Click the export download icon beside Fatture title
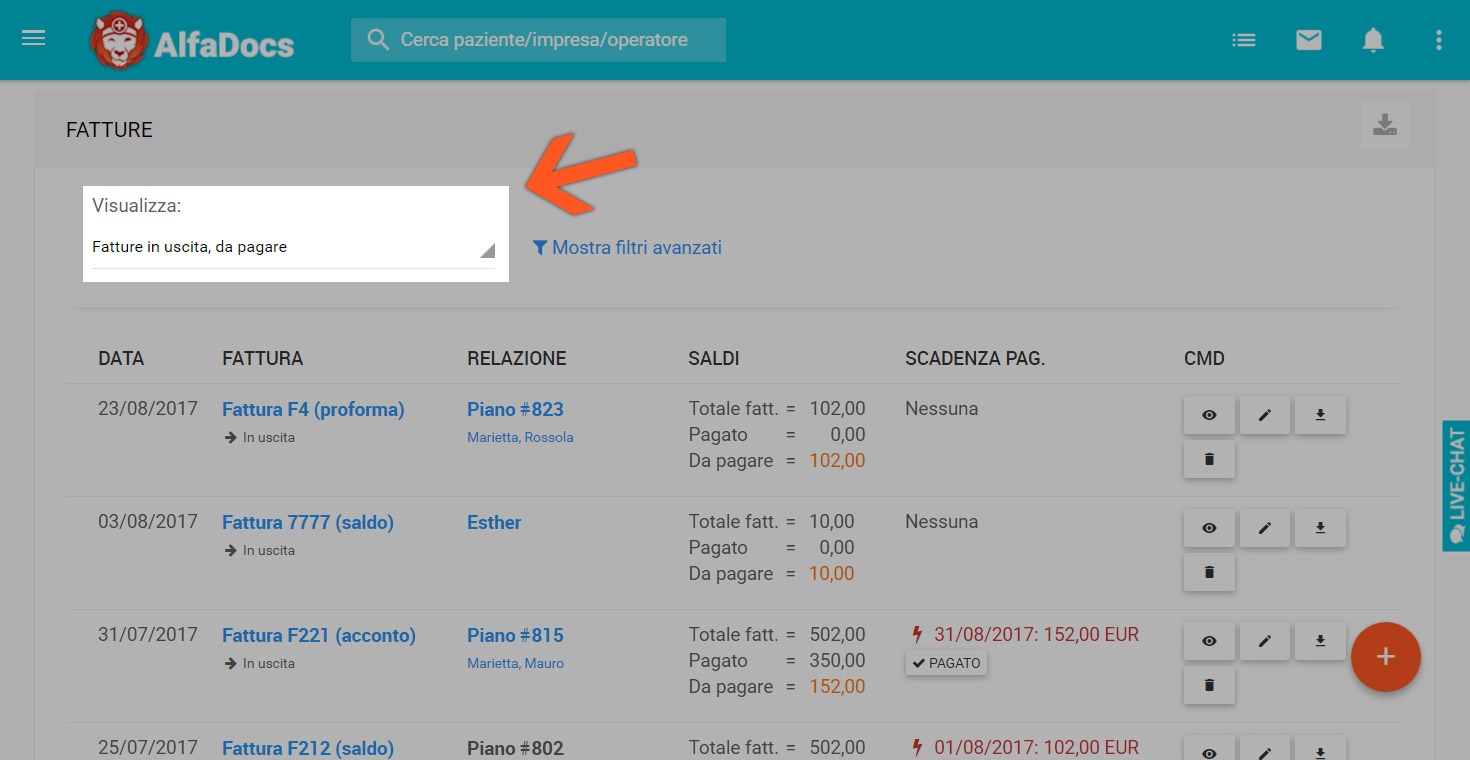 point(1384,126)
